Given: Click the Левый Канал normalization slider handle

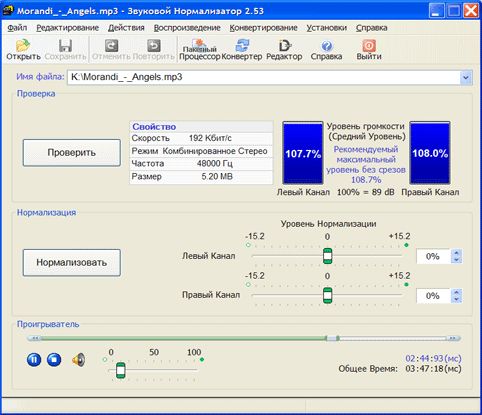Looking at the screenshot, I should [x=328, y=256].
